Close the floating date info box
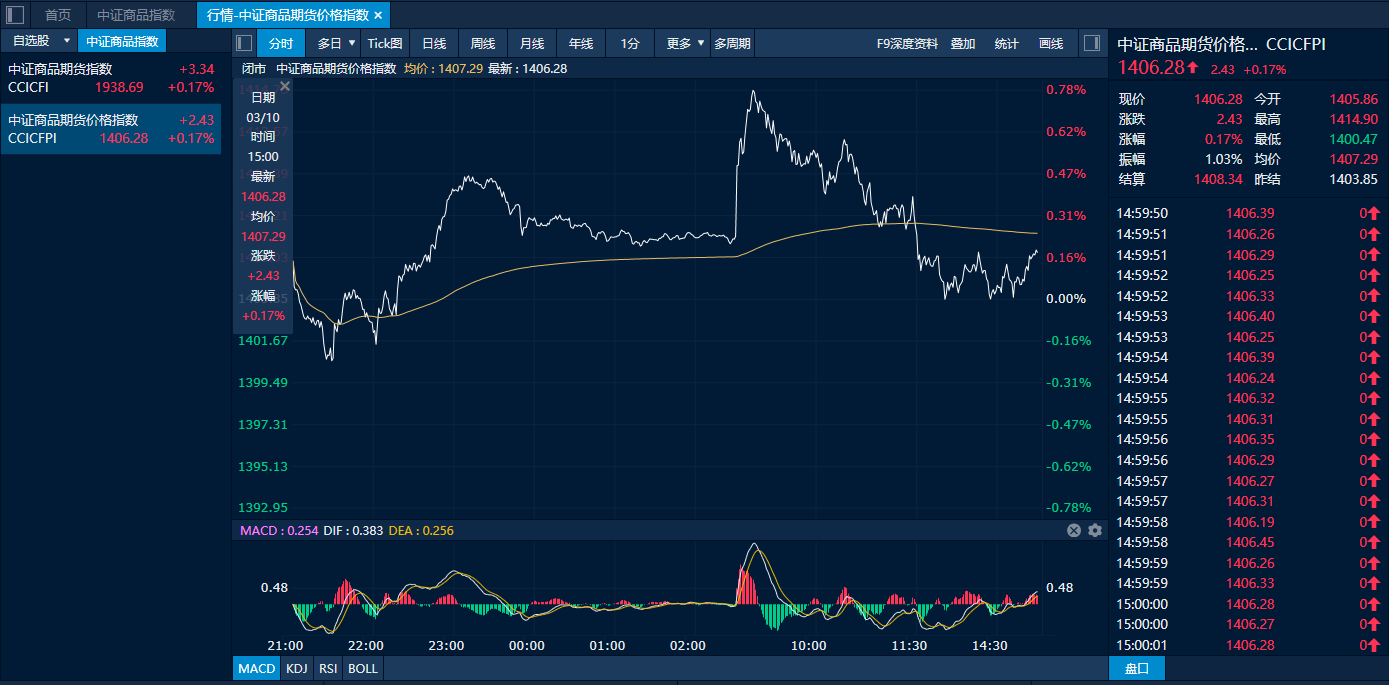The height and width of the screenshot is (685, 1389). point(284,87)
